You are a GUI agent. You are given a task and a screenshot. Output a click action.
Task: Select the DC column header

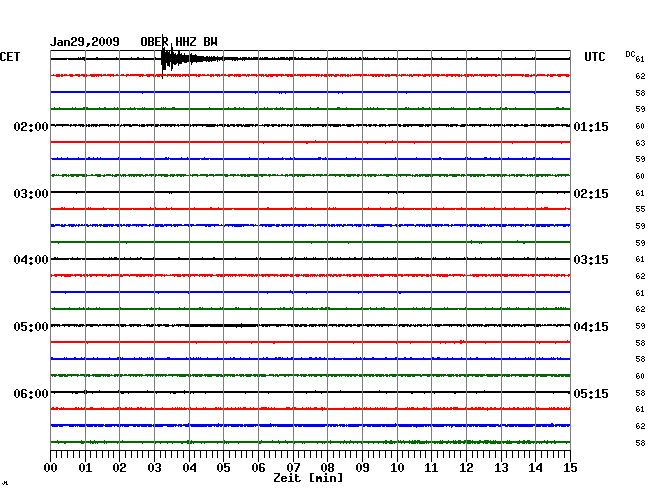630,54
